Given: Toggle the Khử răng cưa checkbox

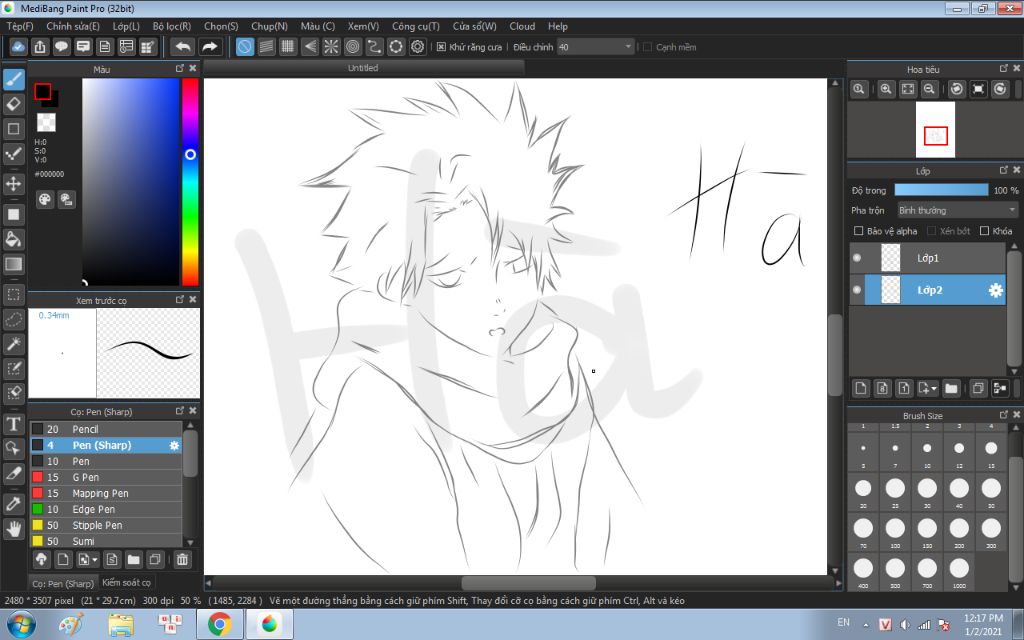Looking at the screenshot, I should point(441,47).
